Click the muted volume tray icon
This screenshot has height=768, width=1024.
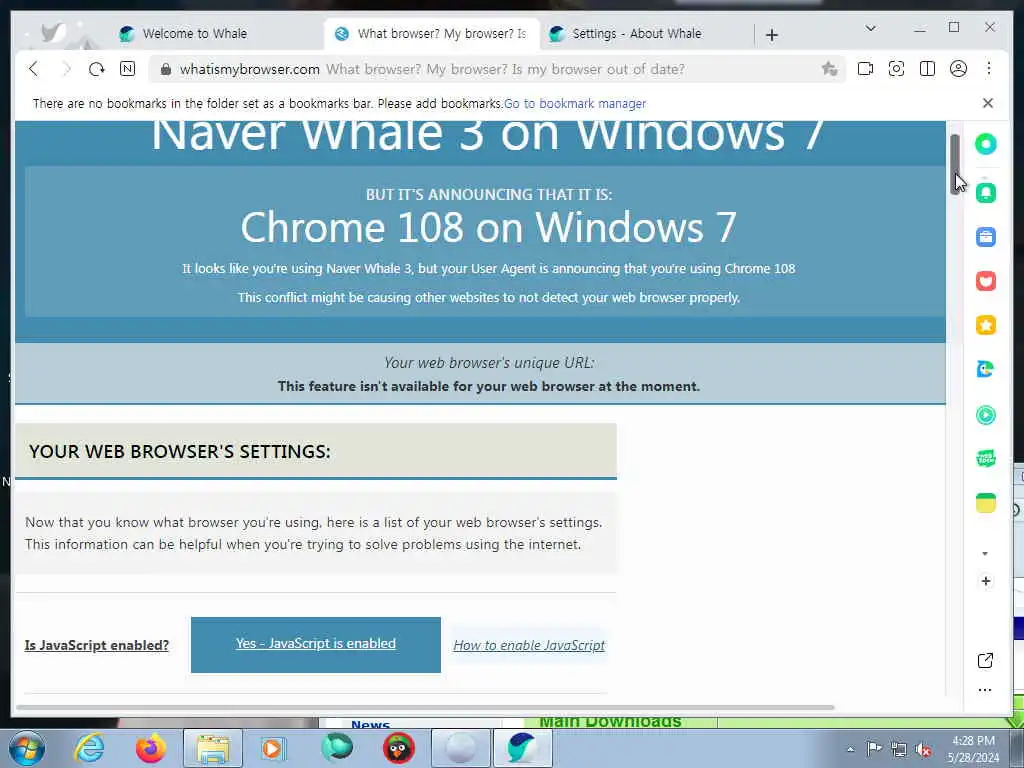923,749
